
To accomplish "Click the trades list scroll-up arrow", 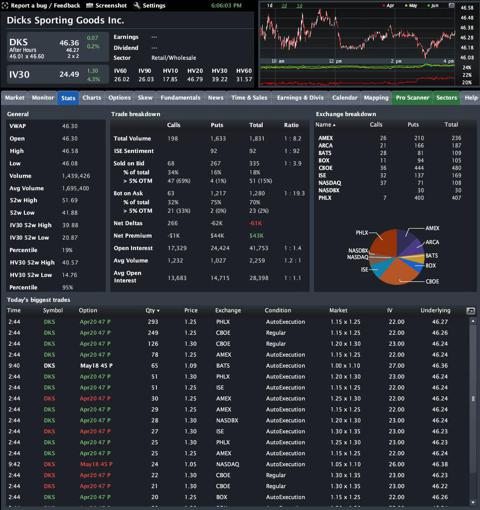I will pos(473,321).
